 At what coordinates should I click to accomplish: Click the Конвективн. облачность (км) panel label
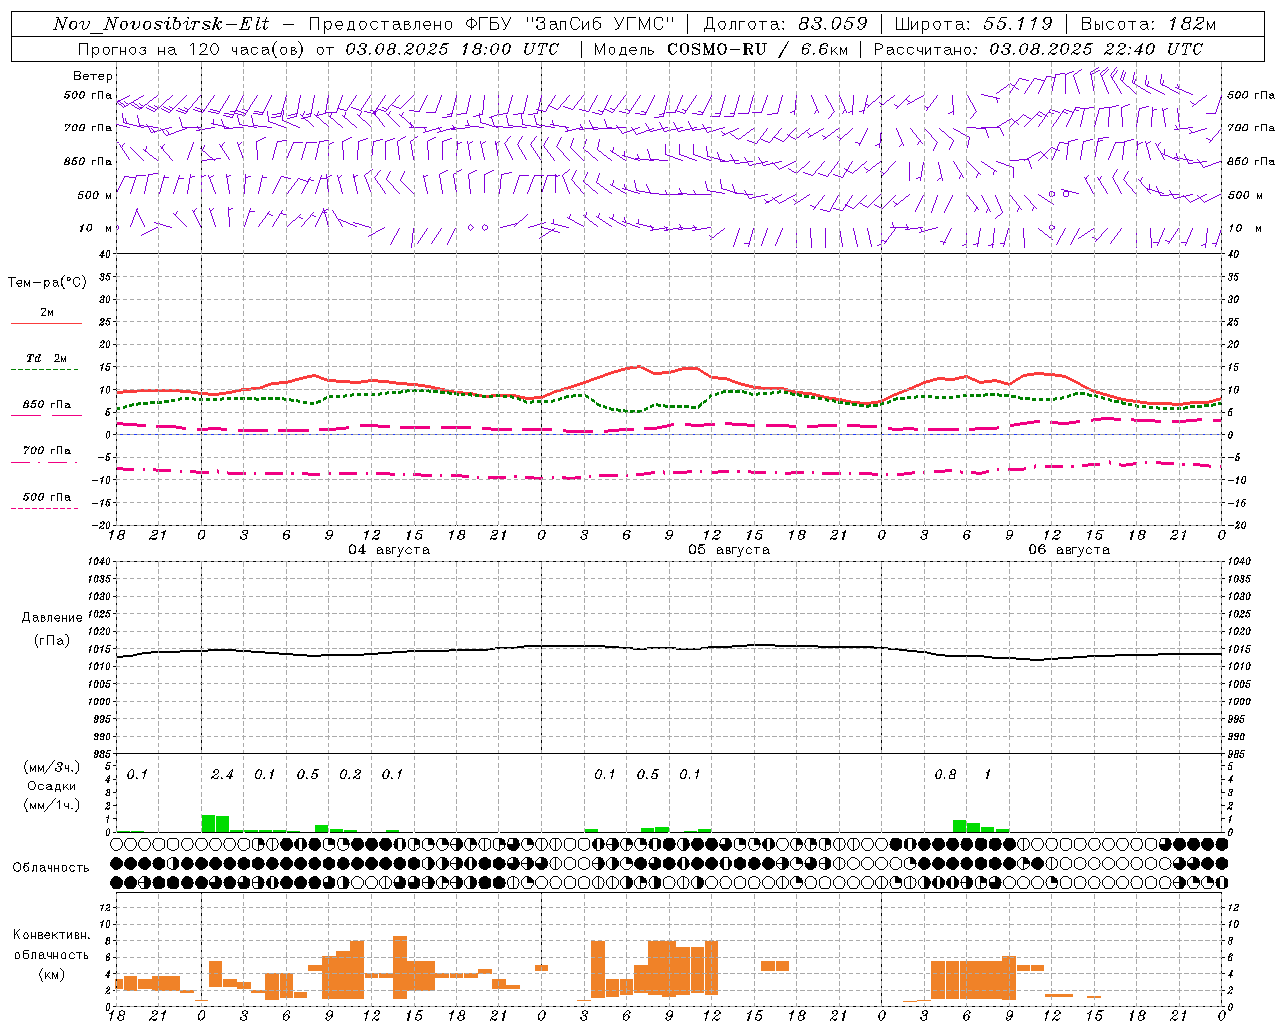coord(51,954)
